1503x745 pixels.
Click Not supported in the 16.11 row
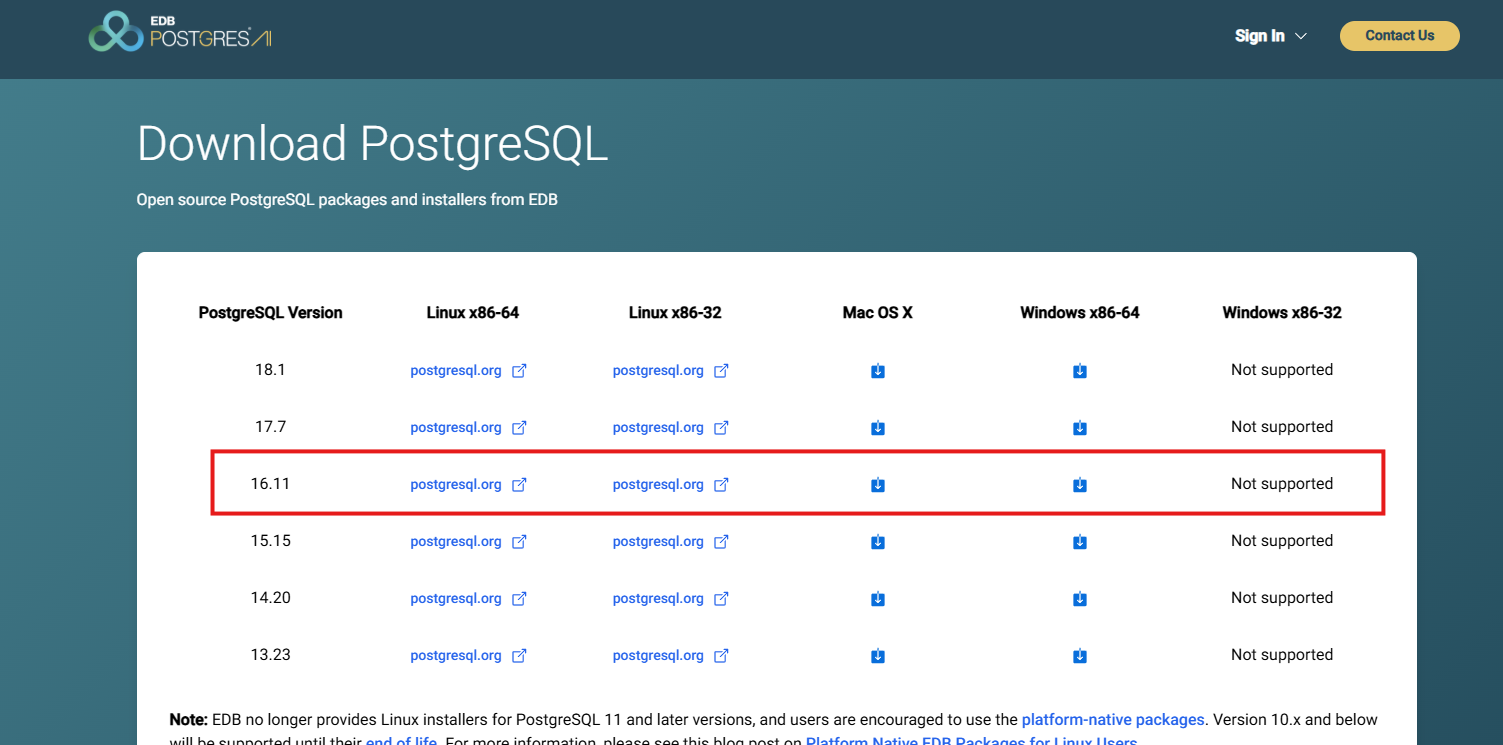click(x=1282, y=484)
